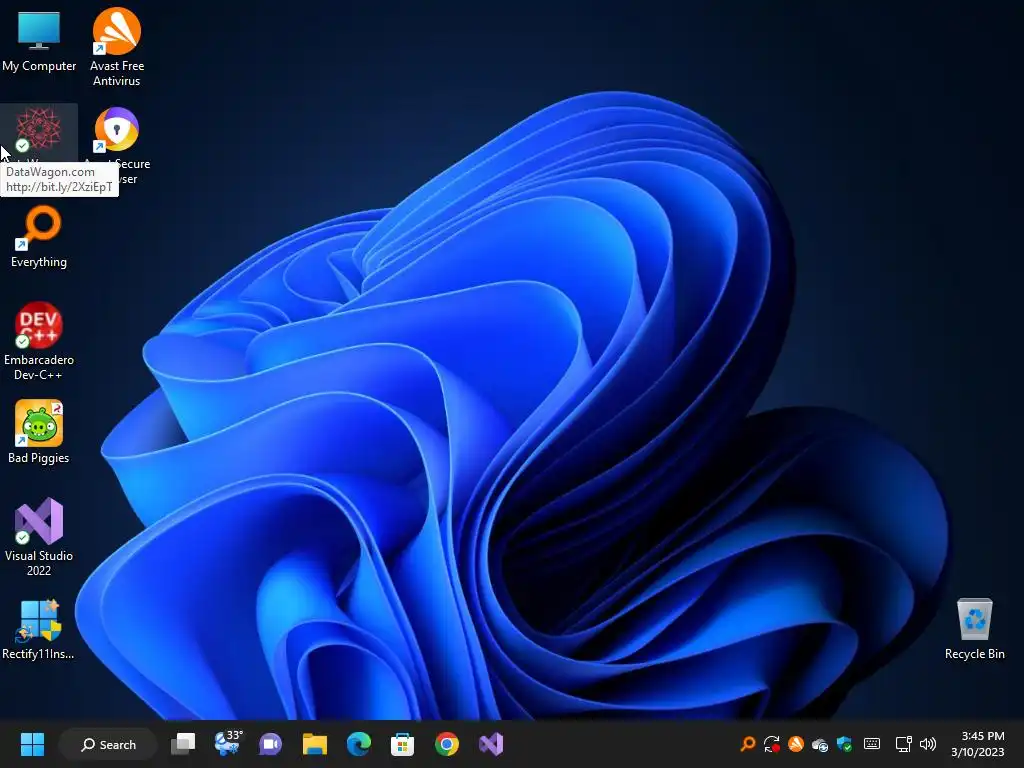The height and width of the screenshot is (768, 1024).
Task: Click the Everything tray icon
Action: [x=748, y=744]
